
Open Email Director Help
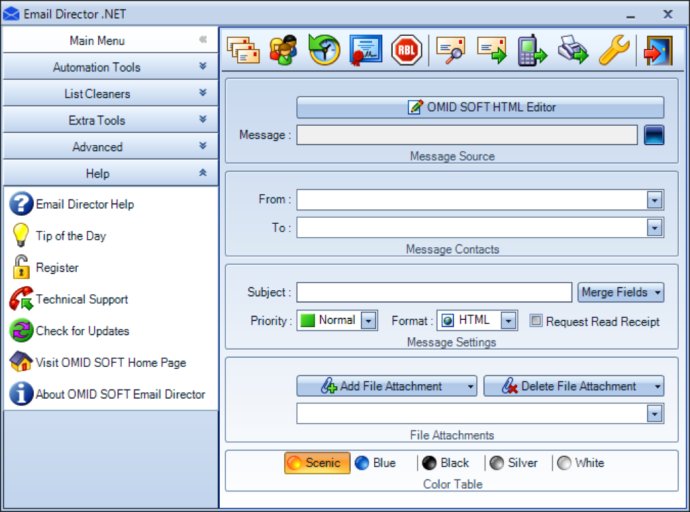[x=72, y=204]
